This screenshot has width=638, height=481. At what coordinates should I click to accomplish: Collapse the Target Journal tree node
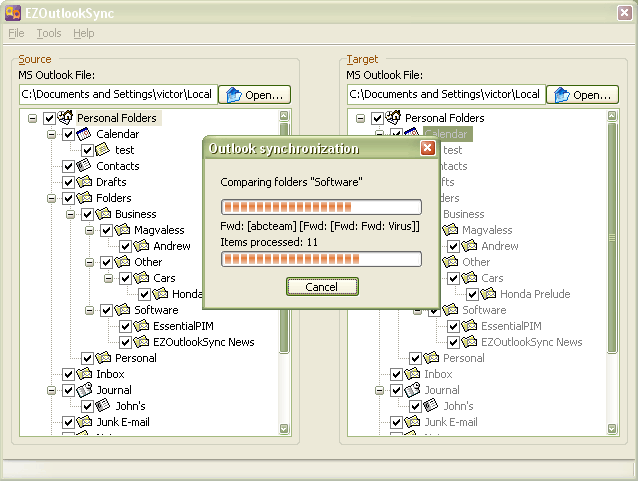379,391
